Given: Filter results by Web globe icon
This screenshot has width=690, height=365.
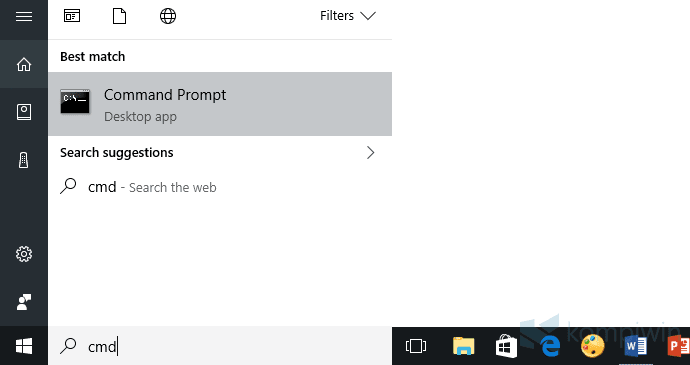Looking at the screenshot, I should coord(168,16).
